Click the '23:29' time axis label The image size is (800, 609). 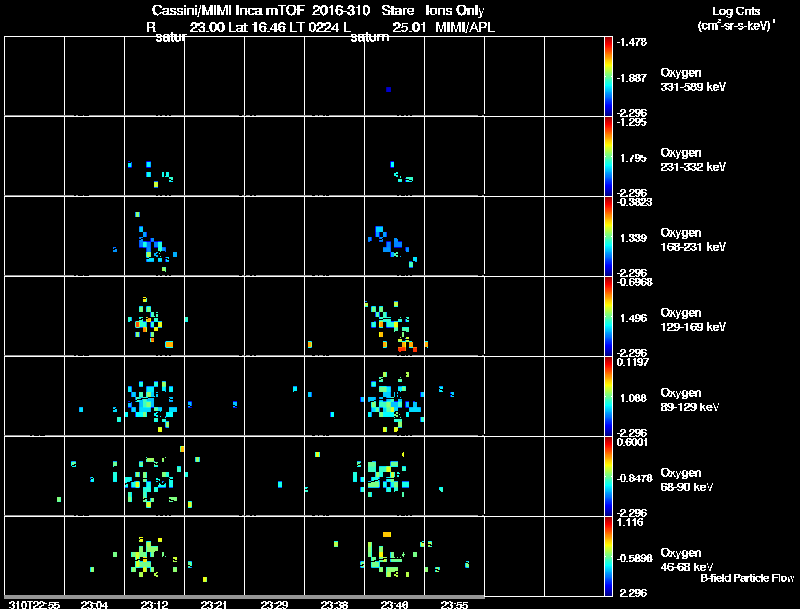274,604
